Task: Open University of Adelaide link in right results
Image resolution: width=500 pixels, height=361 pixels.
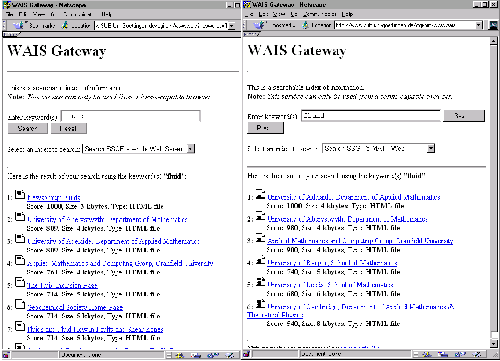Action: 354,197
